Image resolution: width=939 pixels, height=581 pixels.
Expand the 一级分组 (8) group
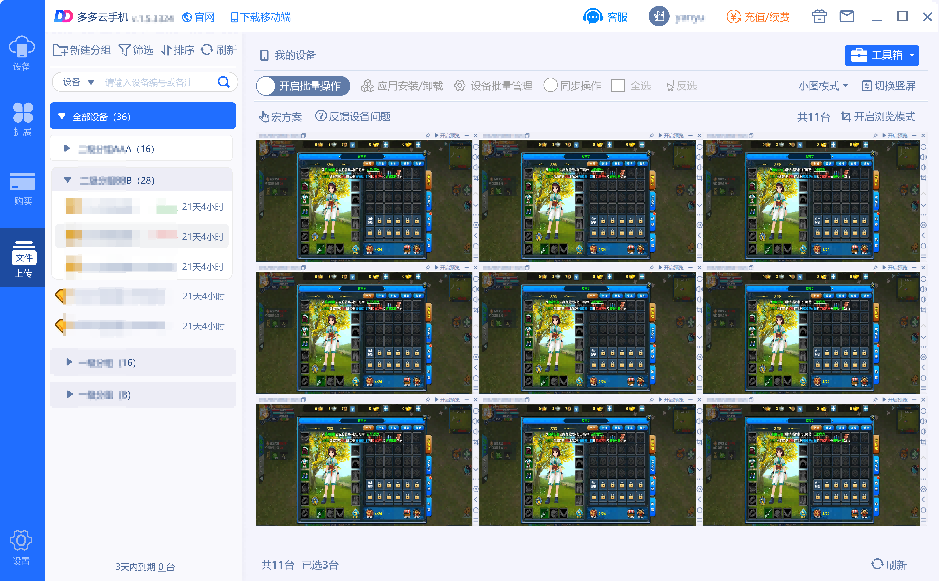pos(143,395)
